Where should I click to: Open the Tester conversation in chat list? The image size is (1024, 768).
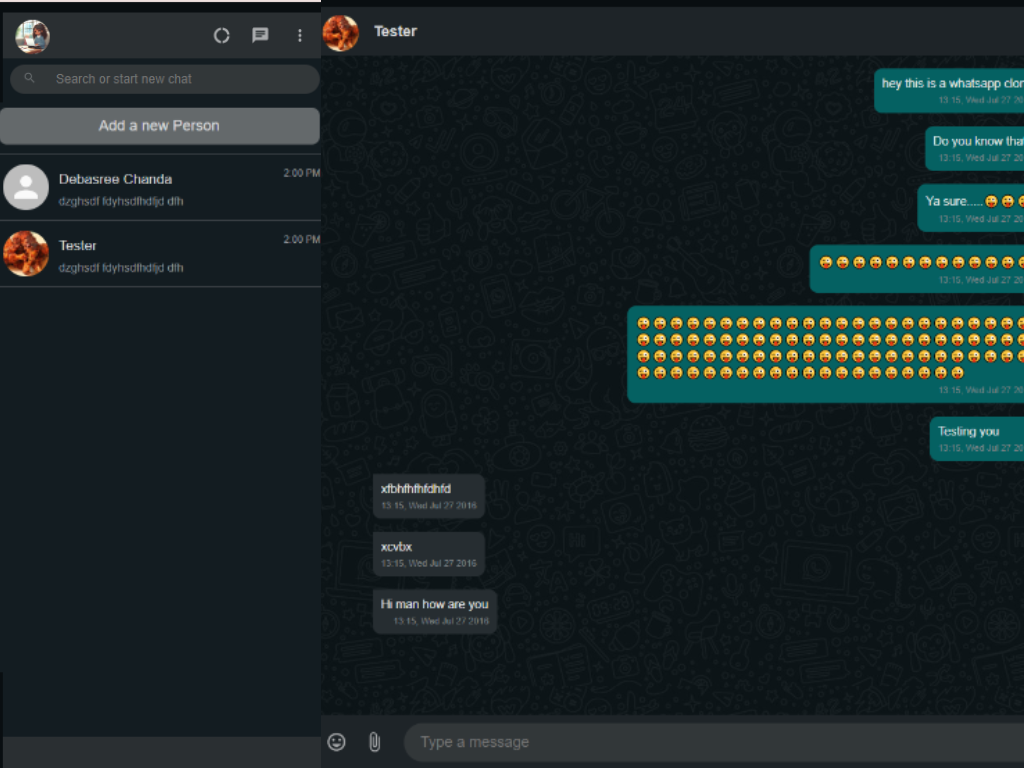160,254
